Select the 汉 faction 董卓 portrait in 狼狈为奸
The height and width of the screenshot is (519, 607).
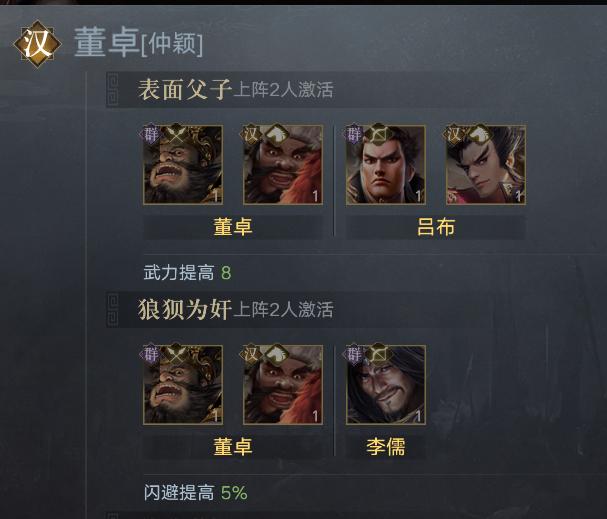coord(283,385)
